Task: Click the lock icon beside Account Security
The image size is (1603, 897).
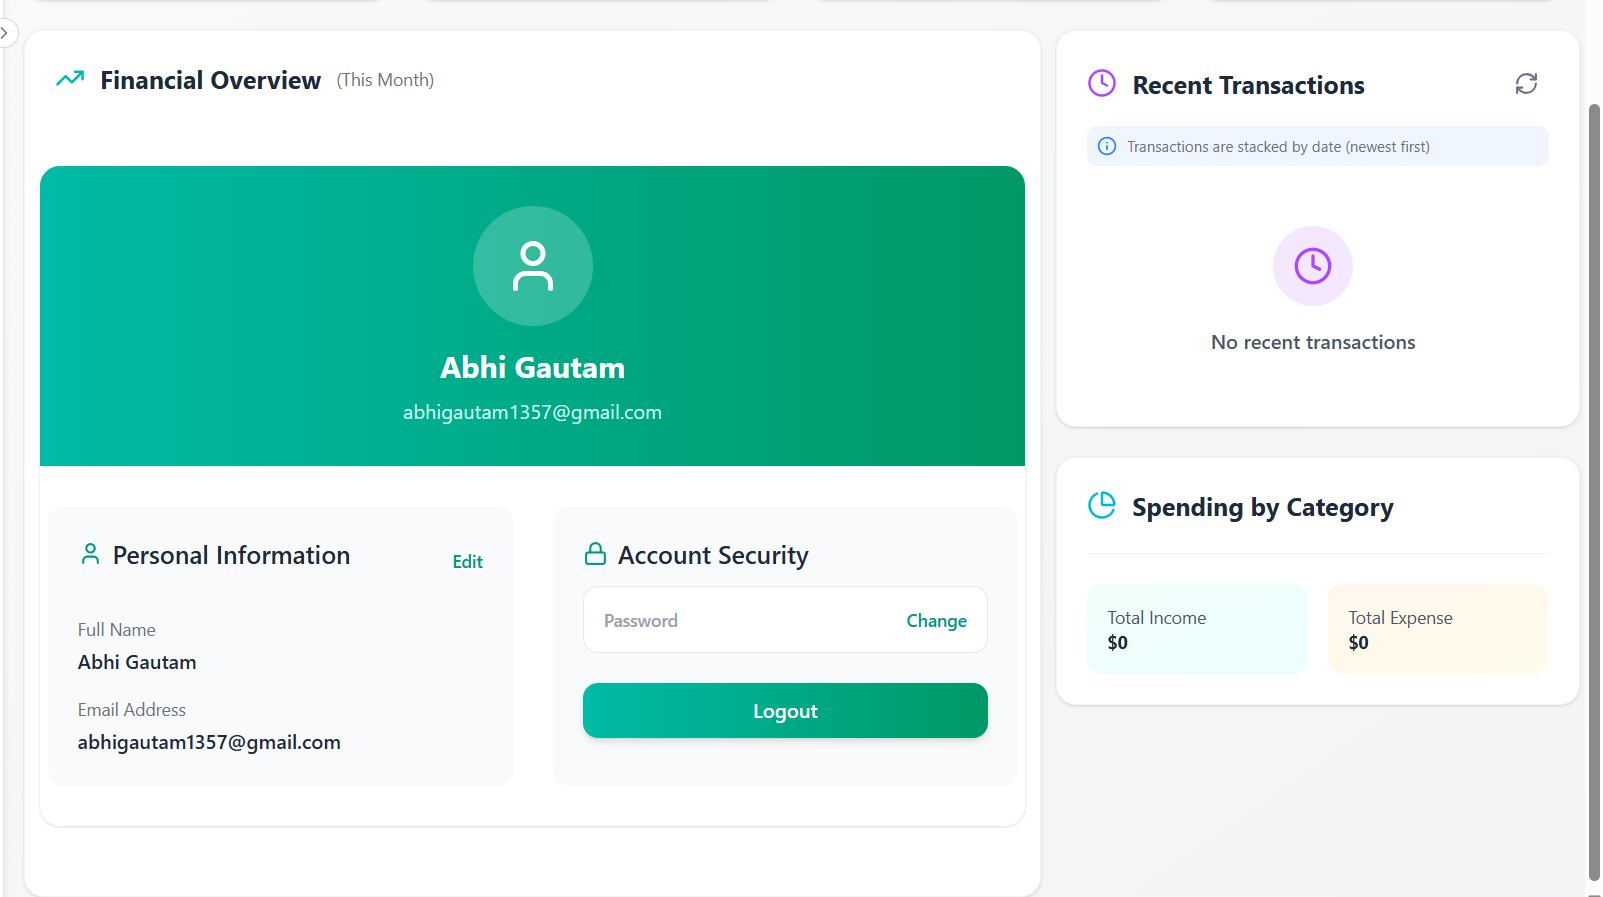Action: (595, 554)
